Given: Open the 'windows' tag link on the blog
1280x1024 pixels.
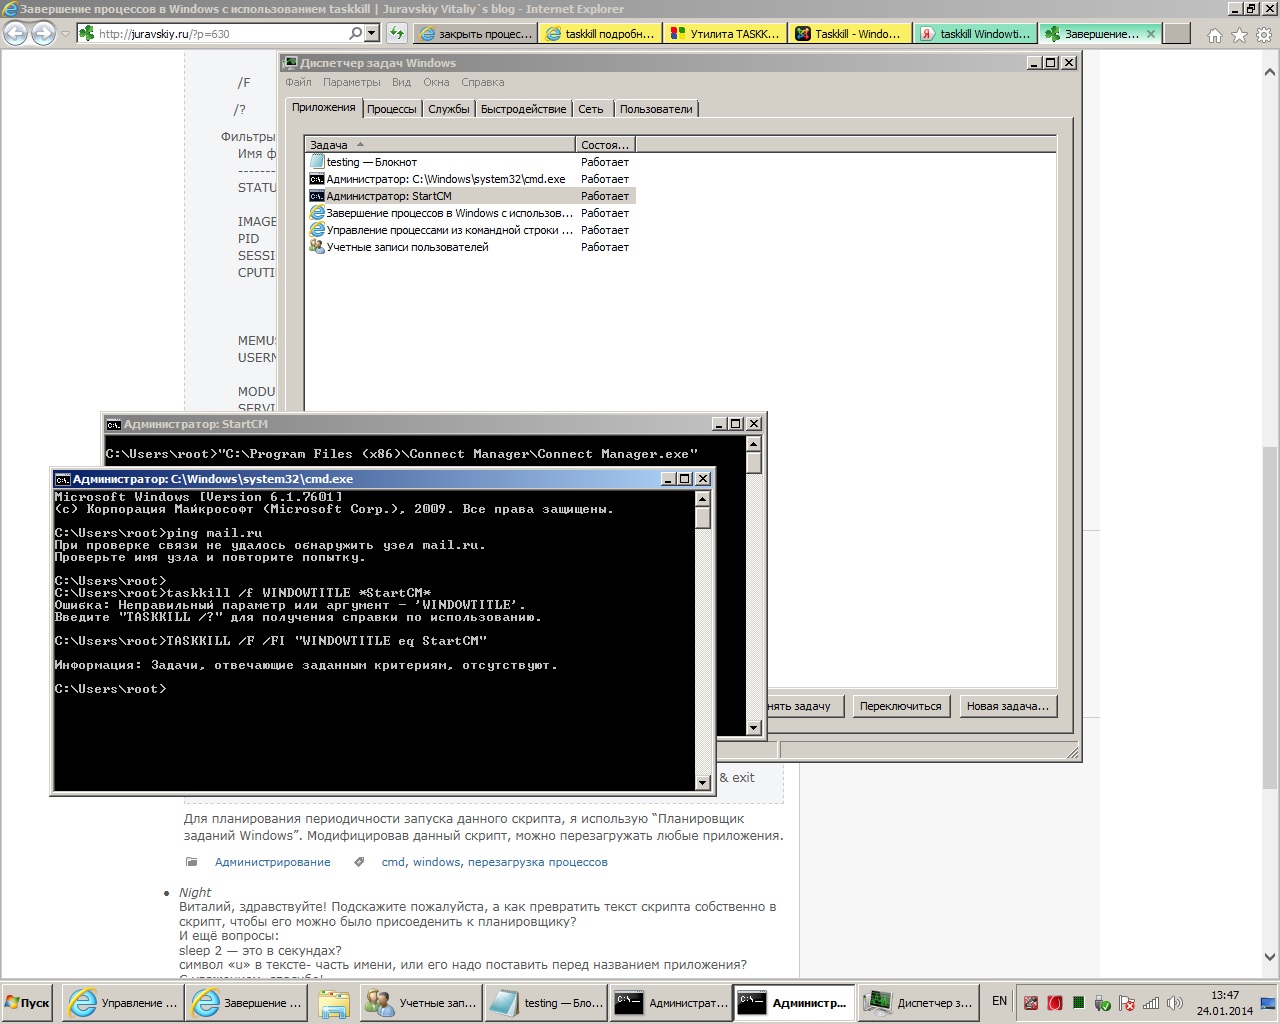Looking at the screenshot, I should pos(437,862).
